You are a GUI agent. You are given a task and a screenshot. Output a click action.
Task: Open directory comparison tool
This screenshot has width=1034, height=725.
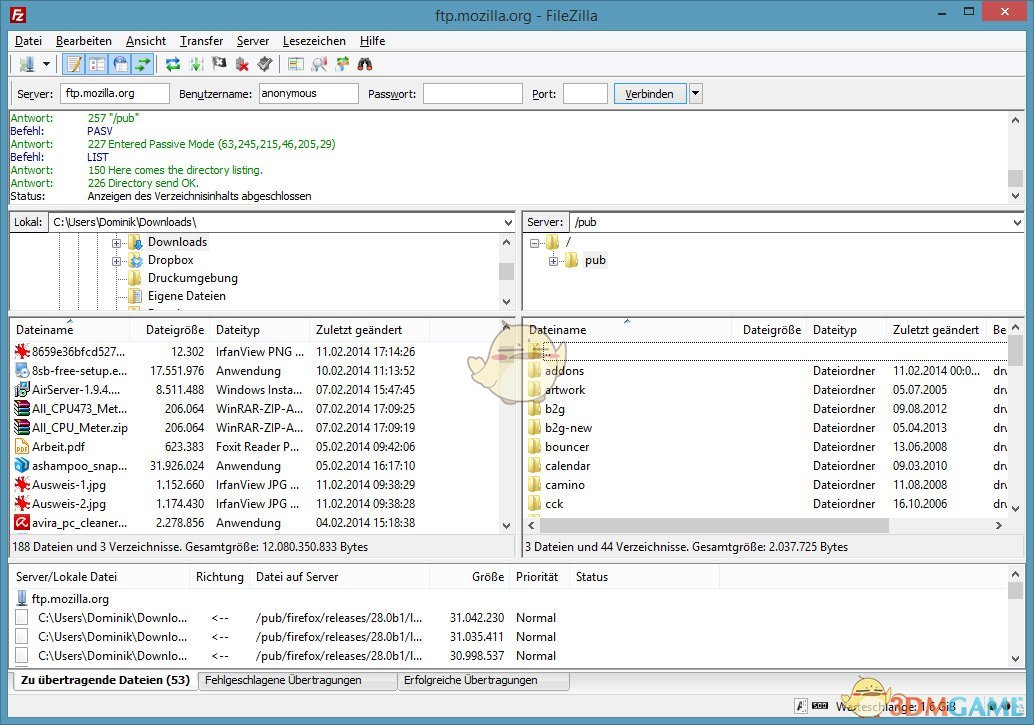coord(294,63)
